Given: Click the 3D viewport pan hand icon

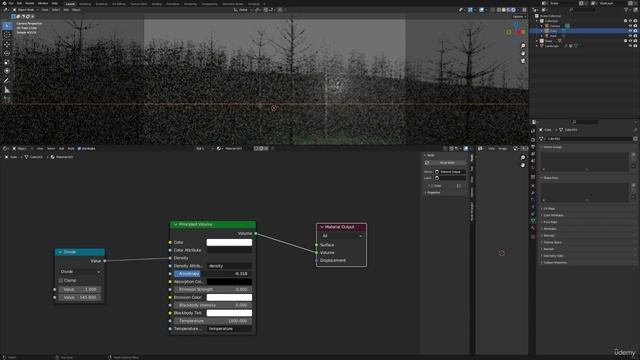Looking at the screenshot, I should pos(523,53).
